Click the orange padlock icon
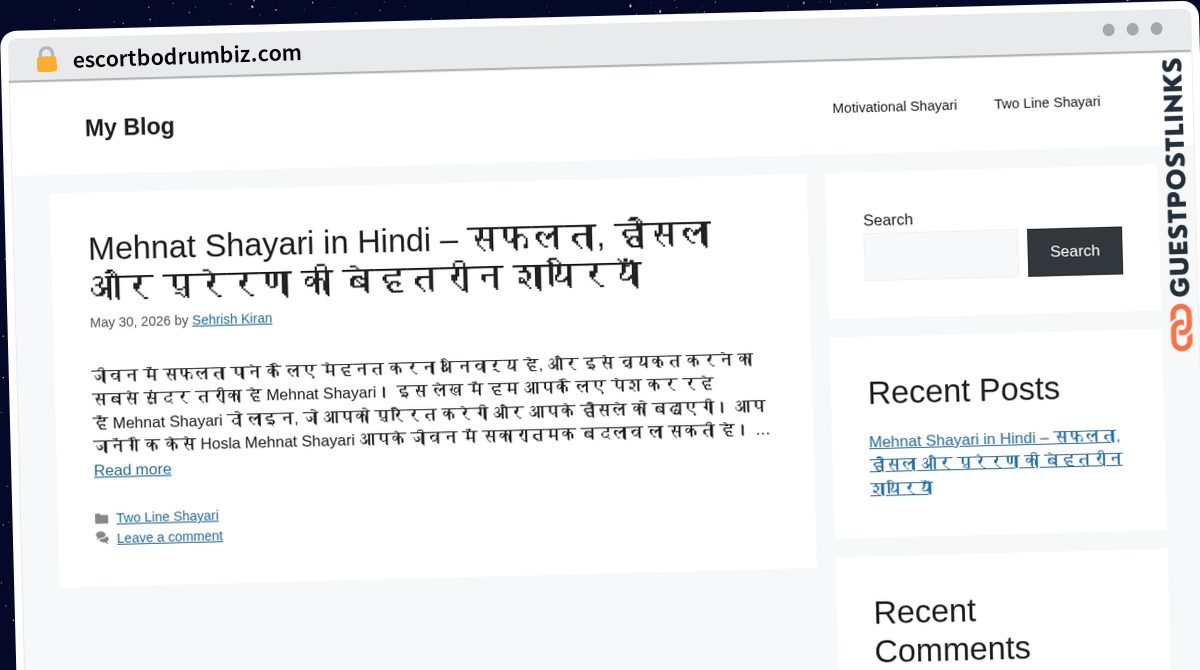This screenshot has width=1200, height=670. pyautogui.click(x=46, y=59)
